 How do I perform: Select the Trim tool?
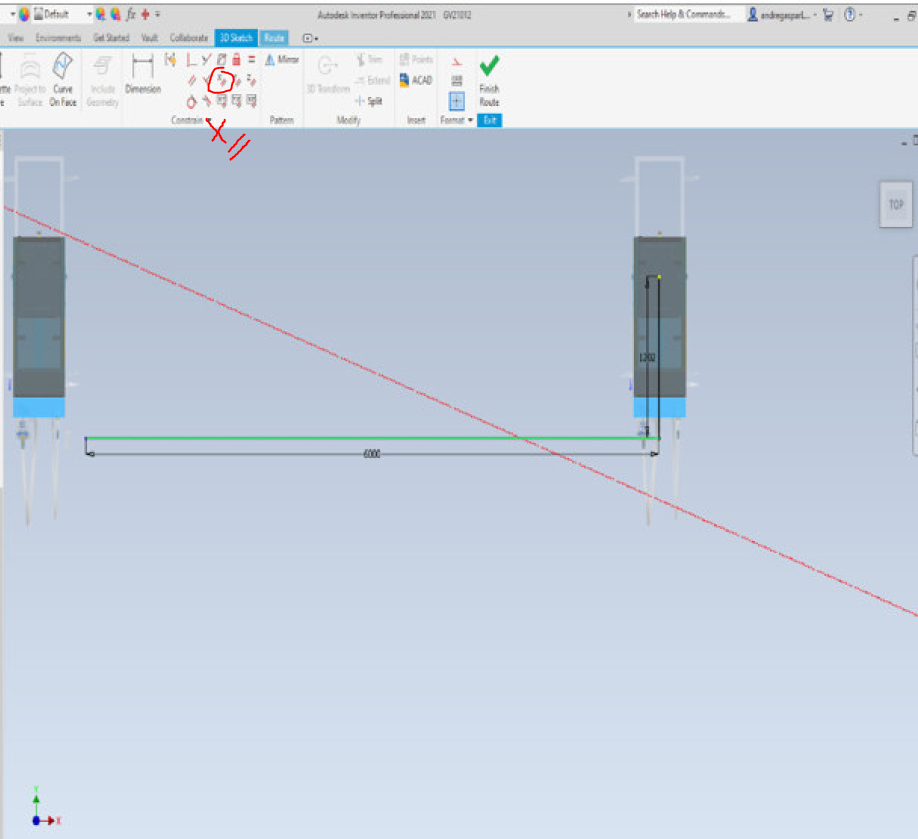click(x=369, y=59)
